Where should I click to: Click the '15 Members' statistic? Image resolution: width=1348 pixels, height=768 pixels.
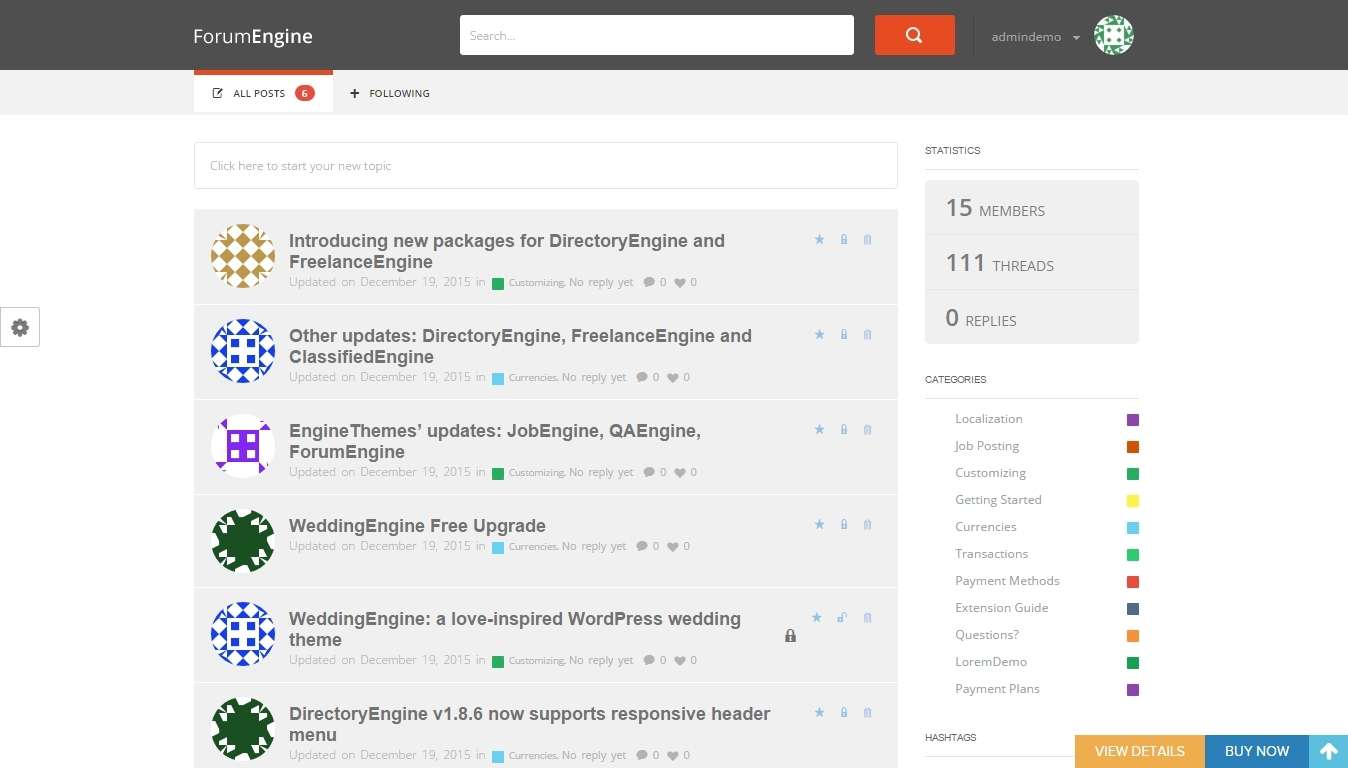point(1031,208)
